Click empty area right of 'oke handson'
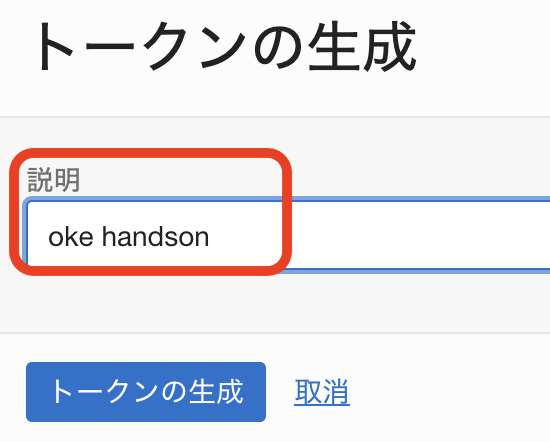 (x=403, y=236)
